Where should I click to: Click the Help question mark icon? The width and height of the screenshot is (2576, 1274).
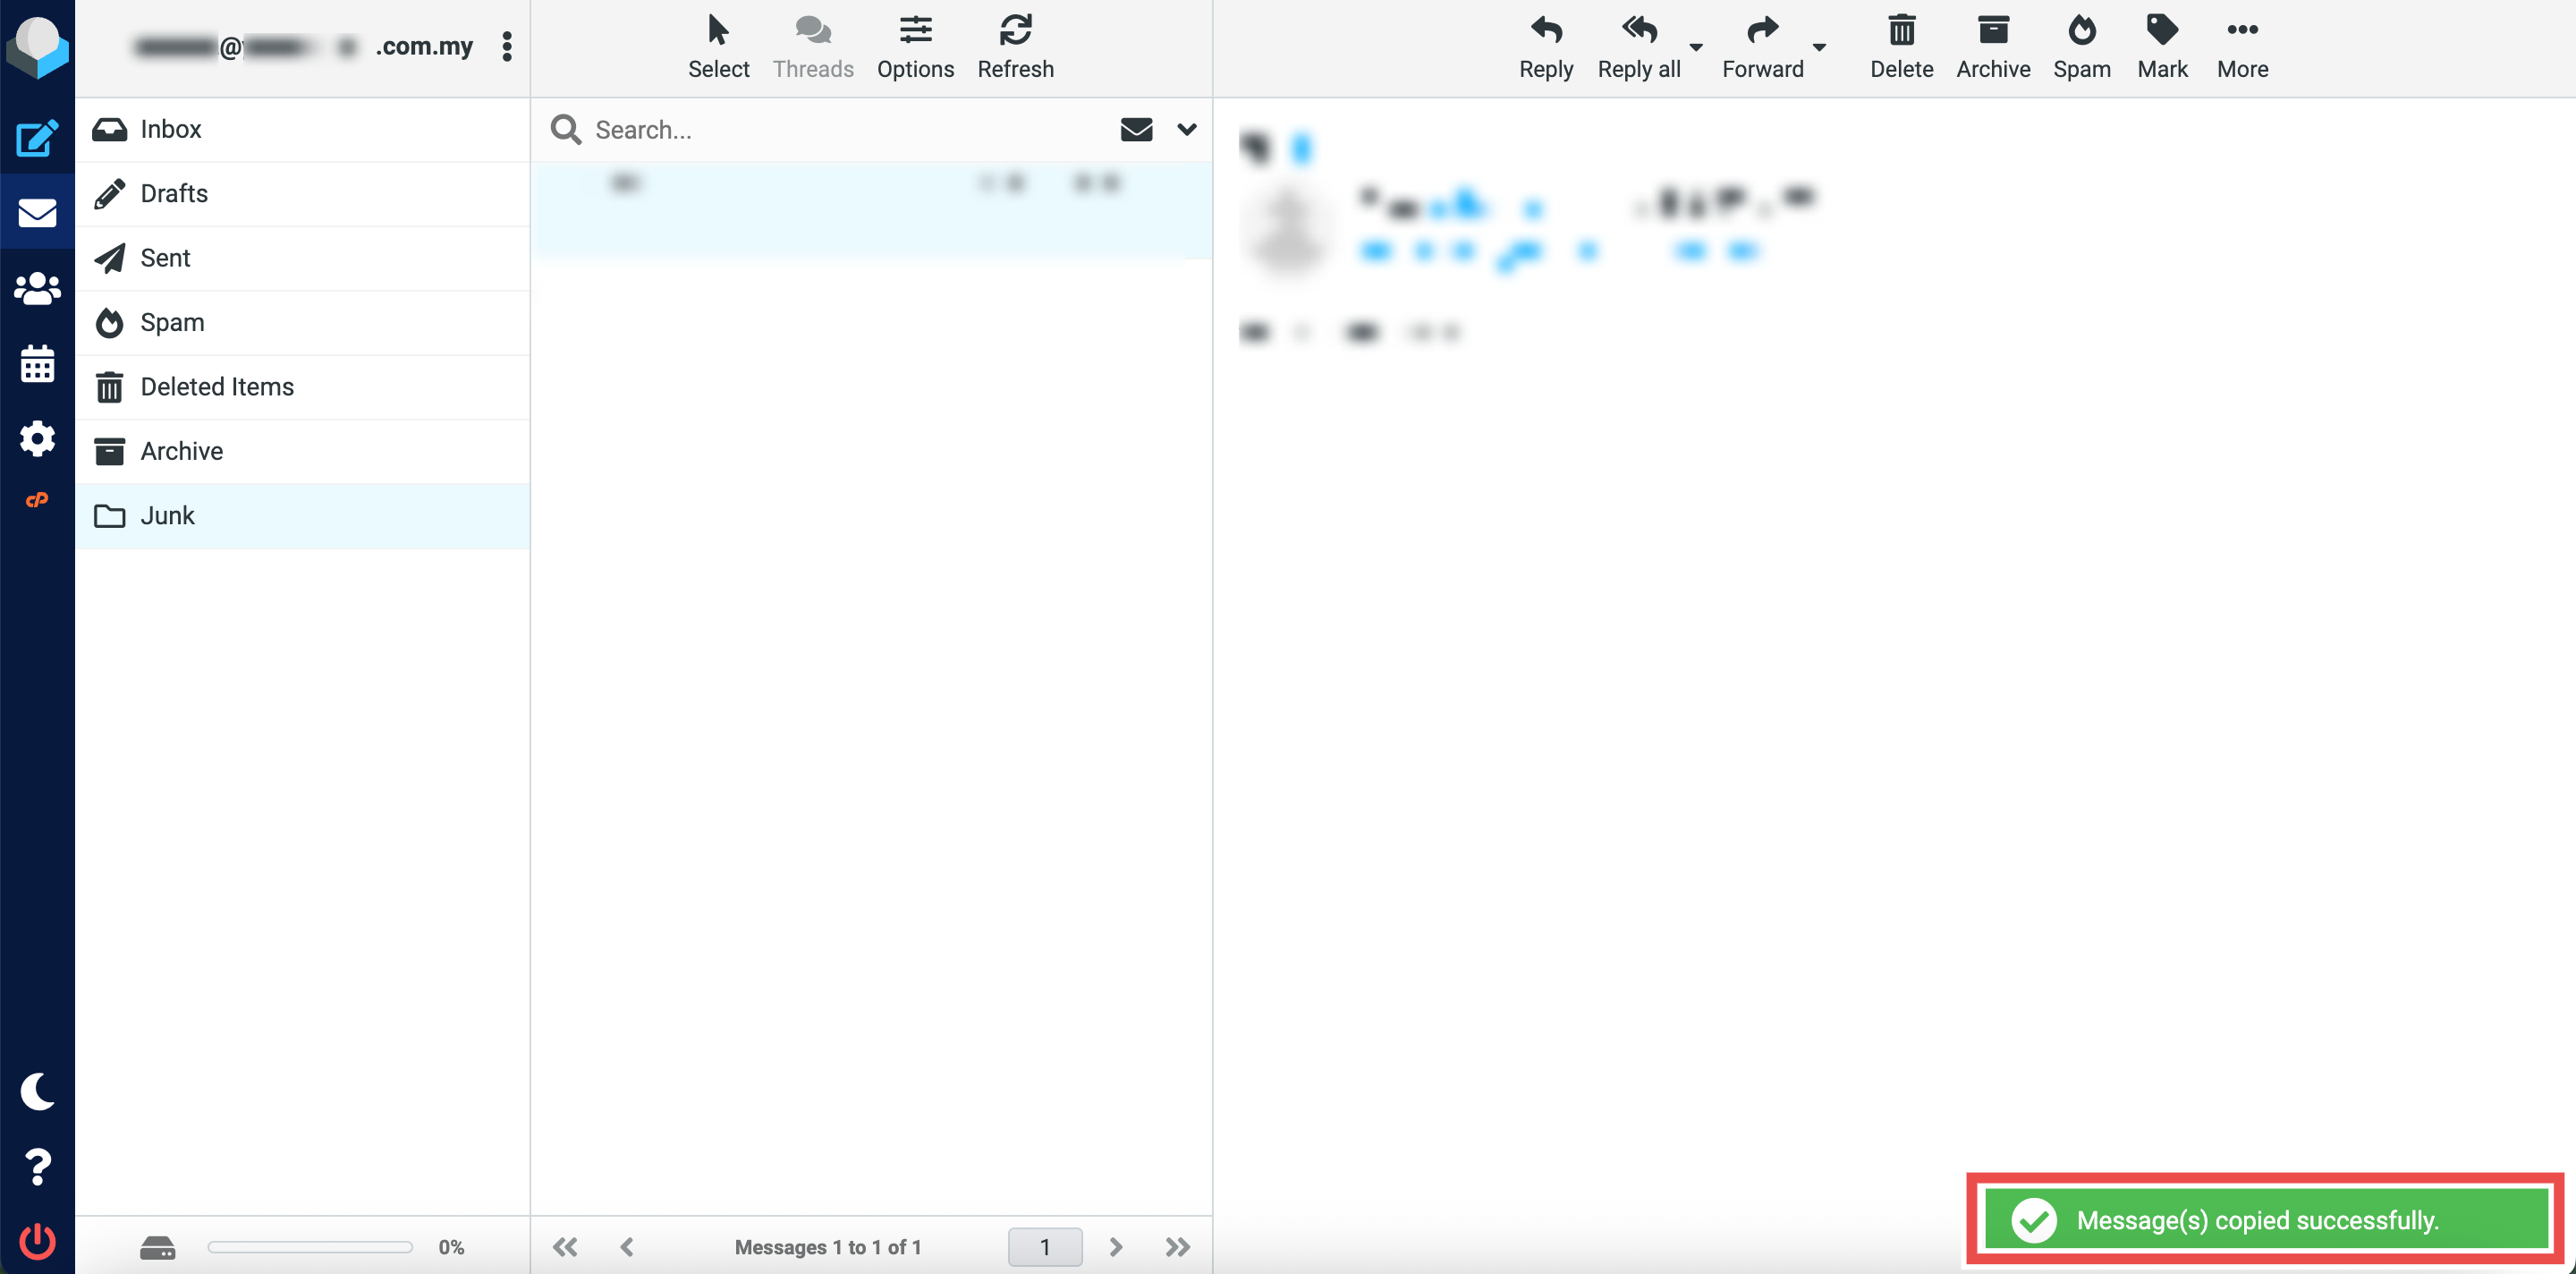coord(37,1166)
